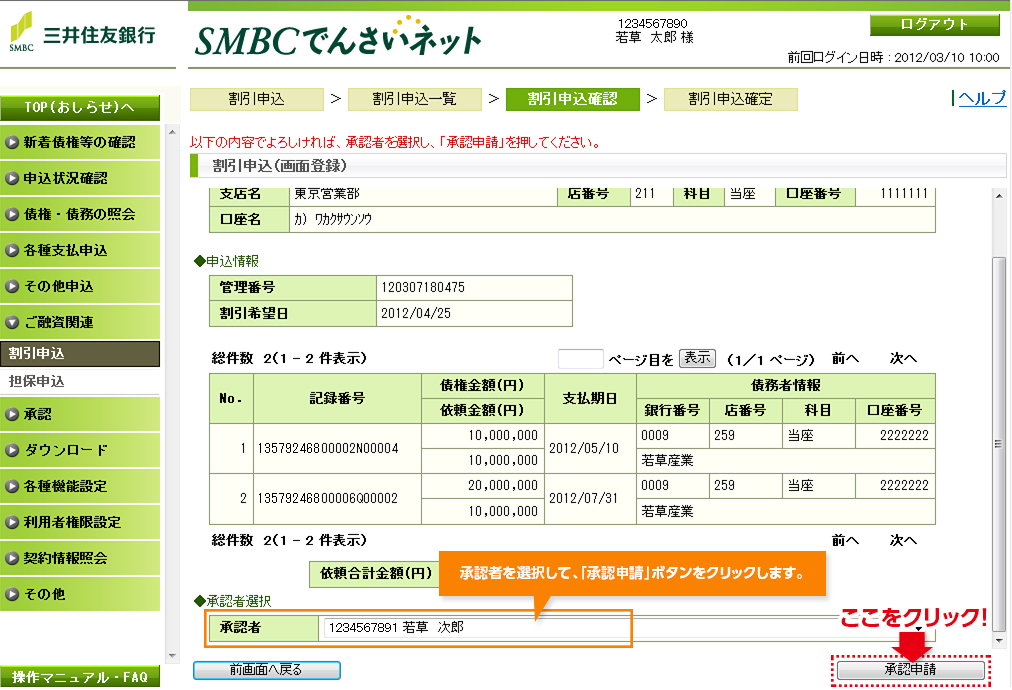This screenshot has height=690, width=1012.
Task: Open 各種機能設定 sidebar menu
Action: [x=80, y=486]
